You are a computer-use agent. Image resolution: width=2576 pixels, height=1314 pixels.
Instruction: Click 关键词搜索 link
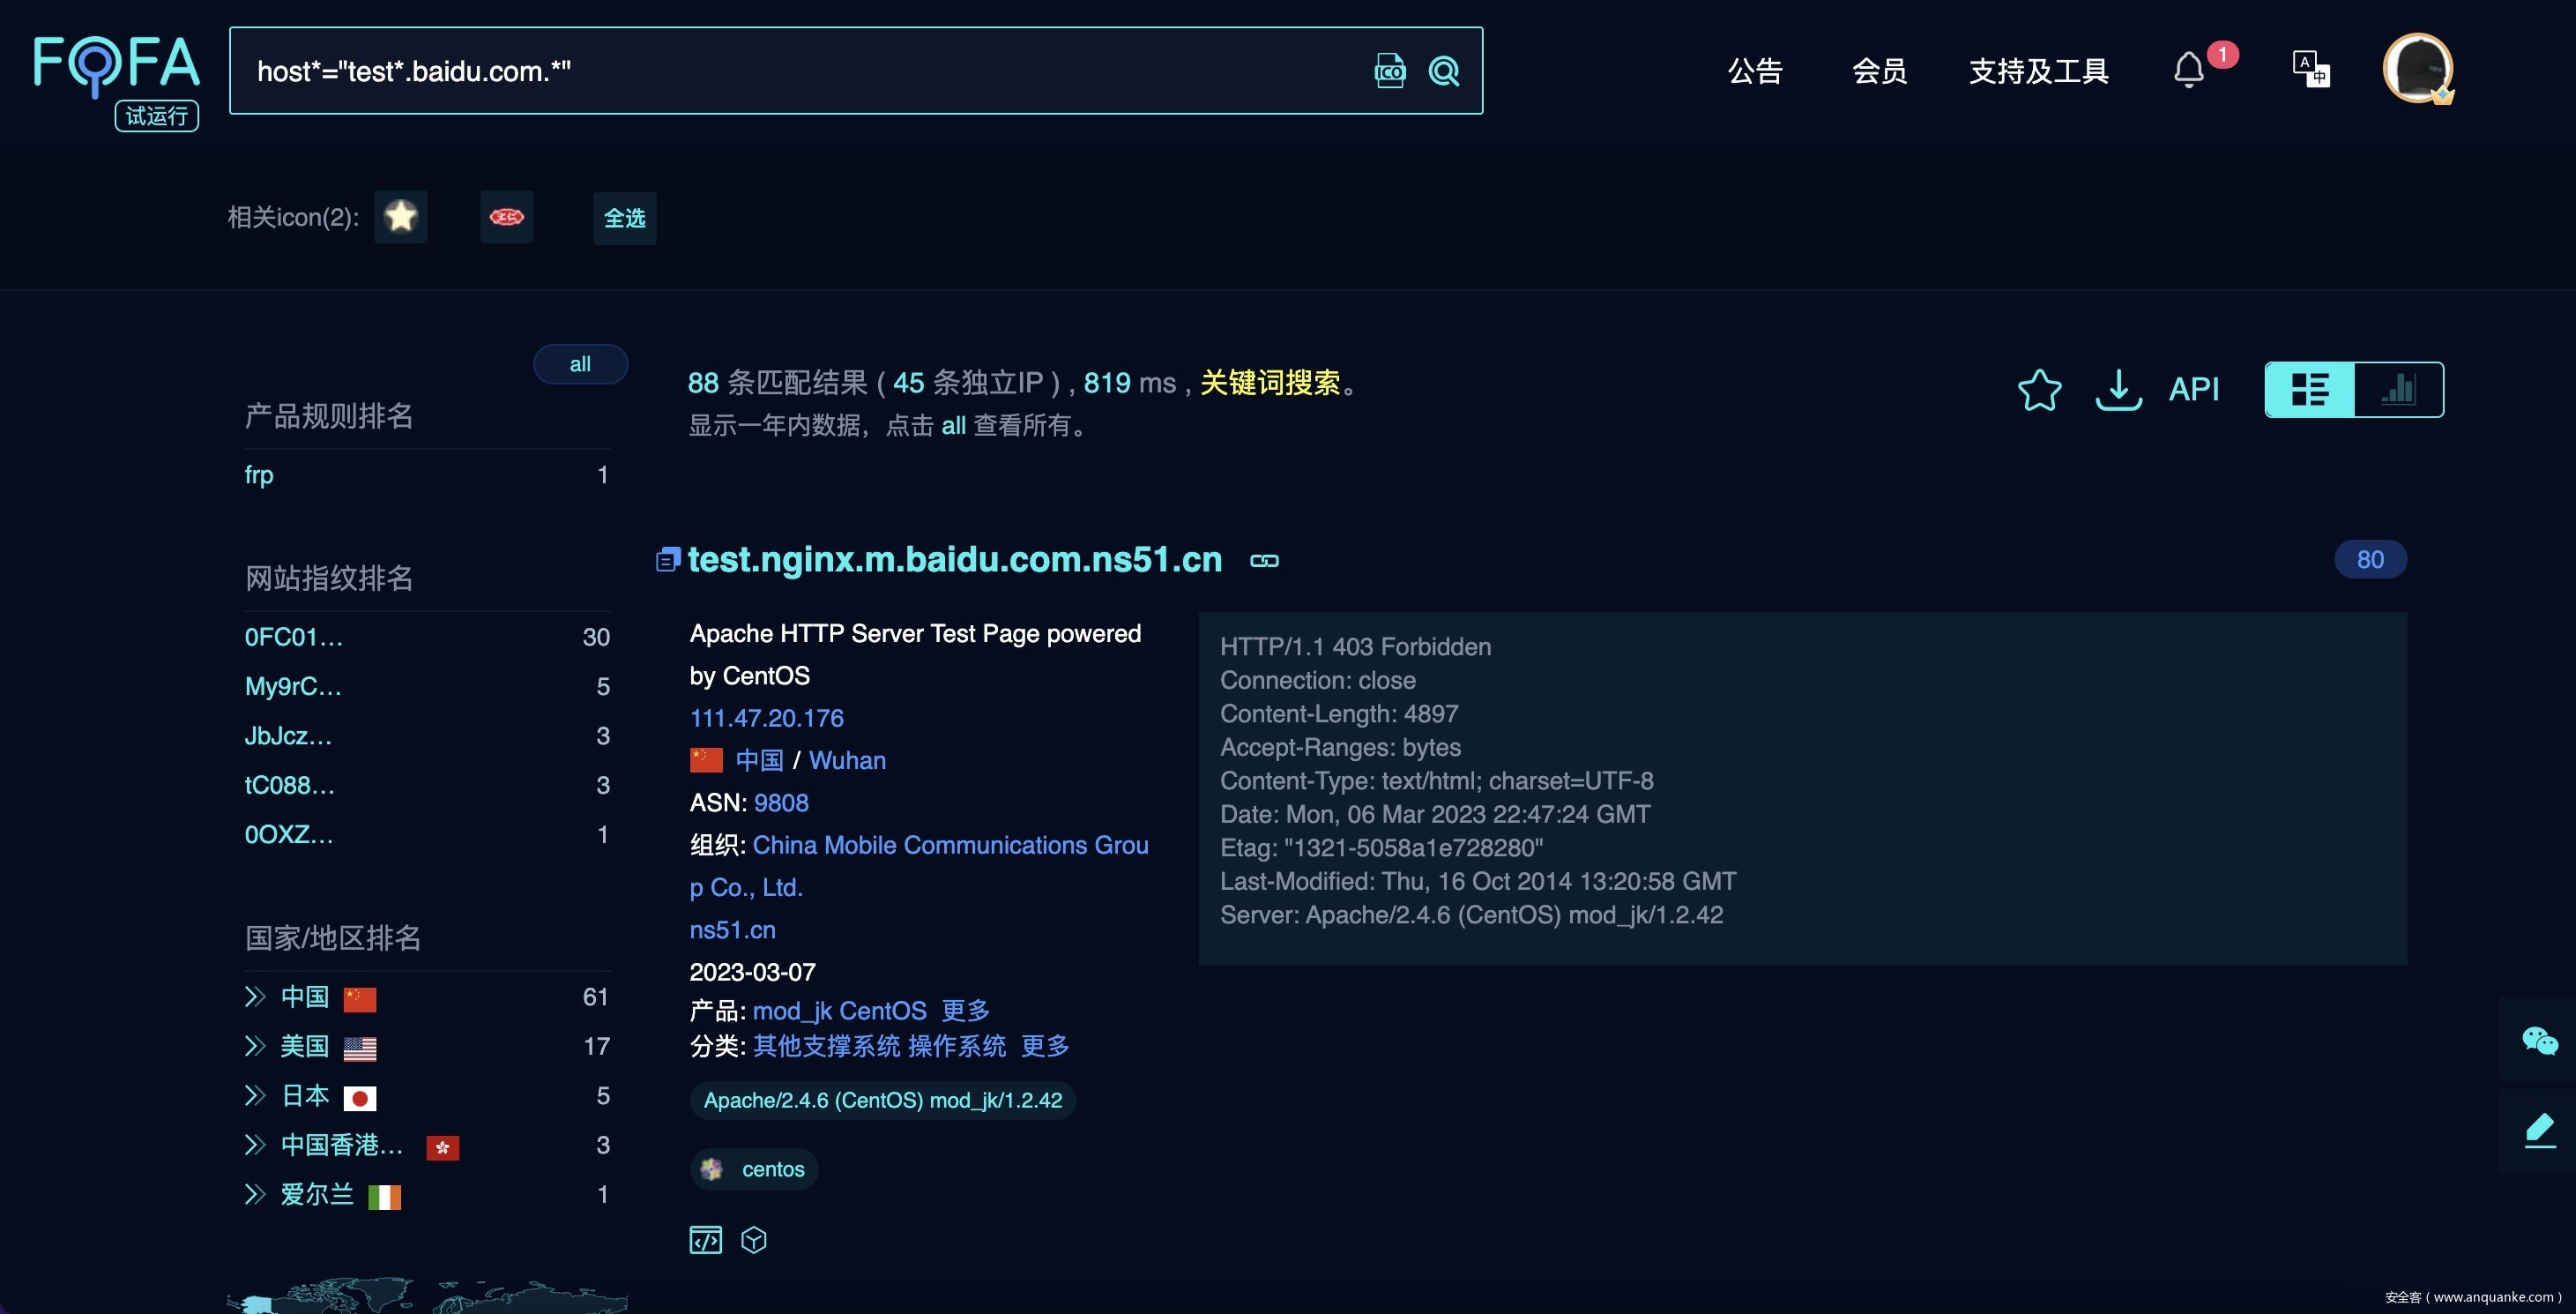coord(1270,383)
